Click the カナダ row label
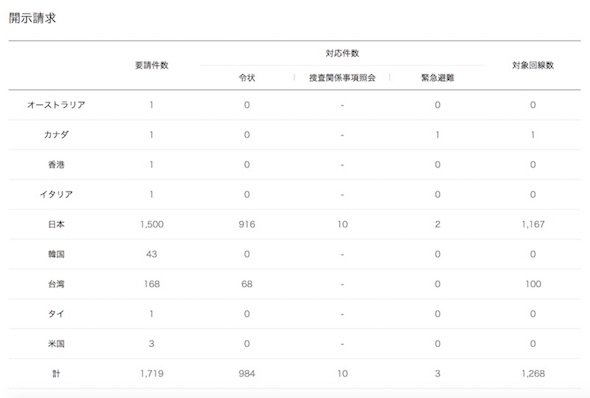Viewport: 590px width, 398px height. (56, 134)
